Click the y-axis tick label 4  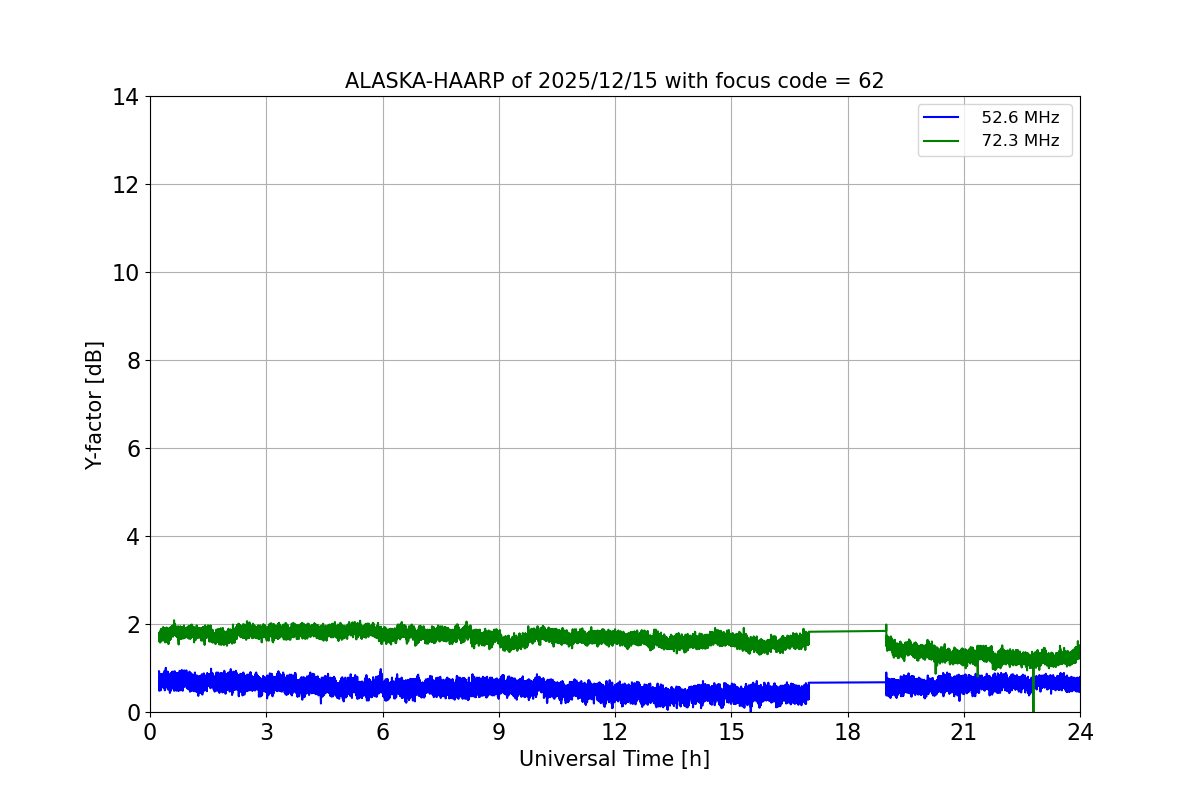point(133,537)
